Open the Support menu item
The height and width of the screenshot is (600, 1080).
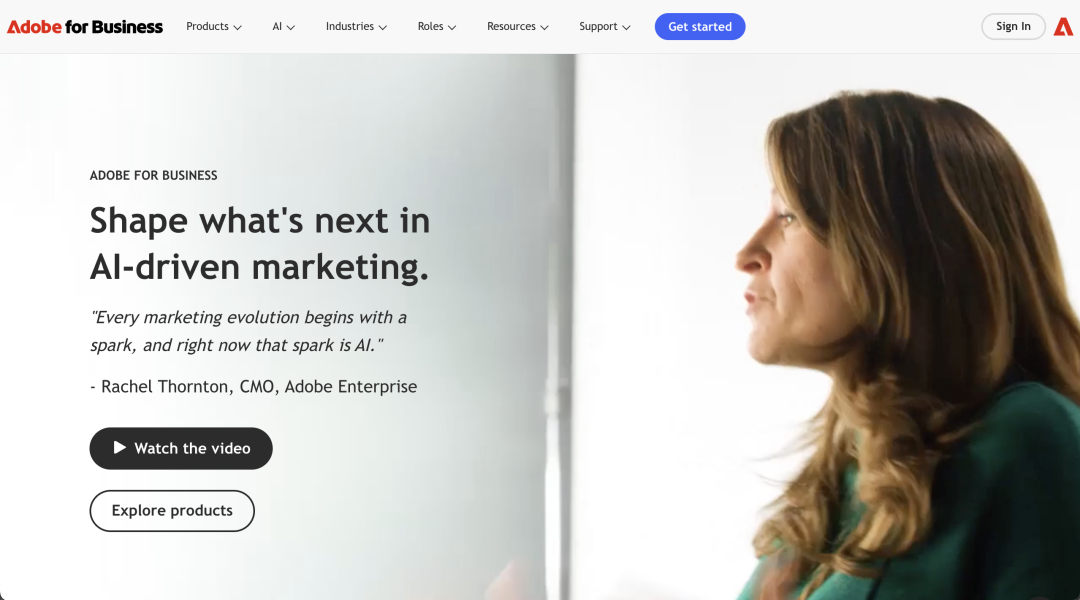click(x=605, y=26)
